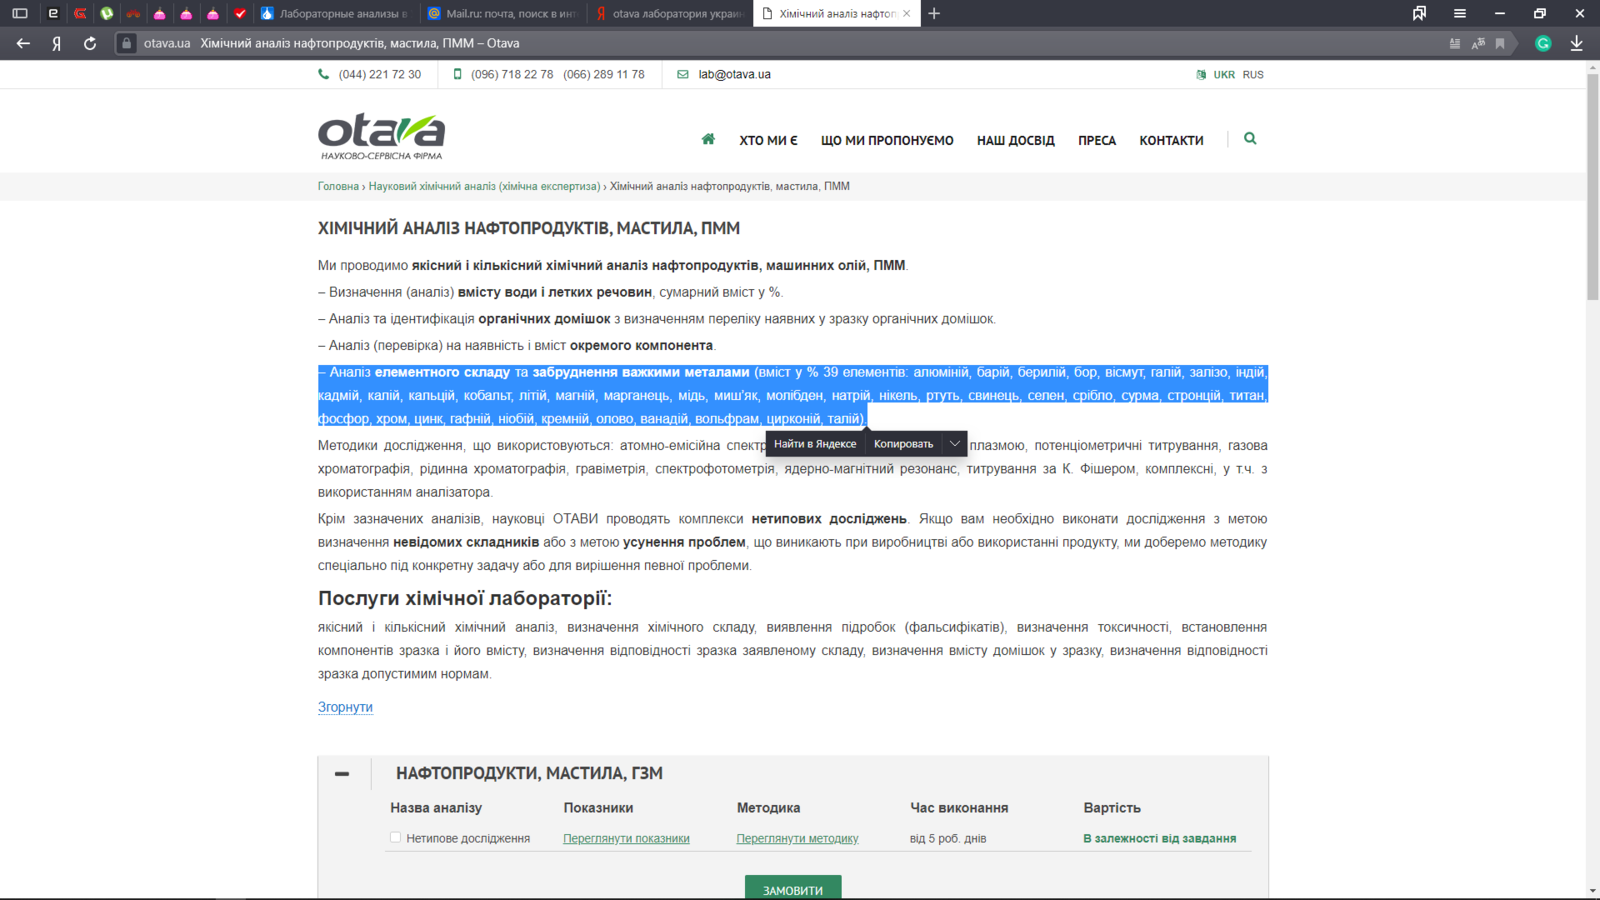
Task: Click the mobile phone icon
Action: (x=458, y=75)
